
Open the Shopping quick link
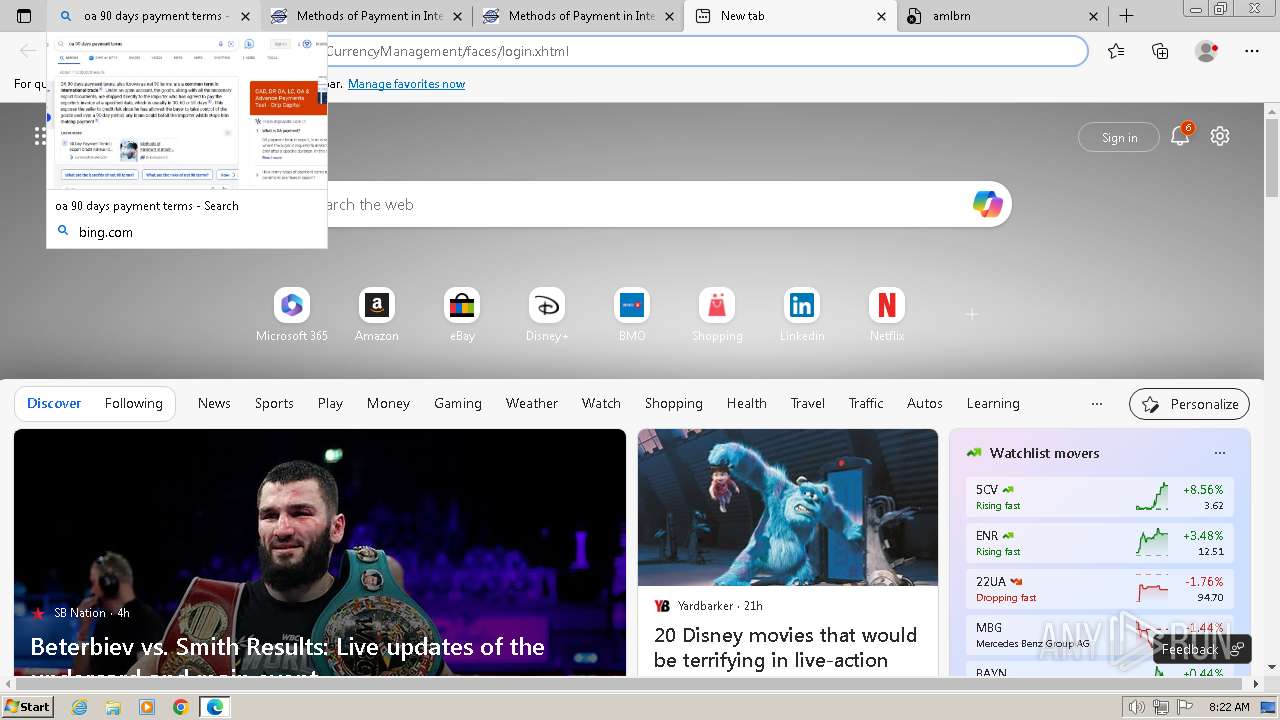pos(717,315)
